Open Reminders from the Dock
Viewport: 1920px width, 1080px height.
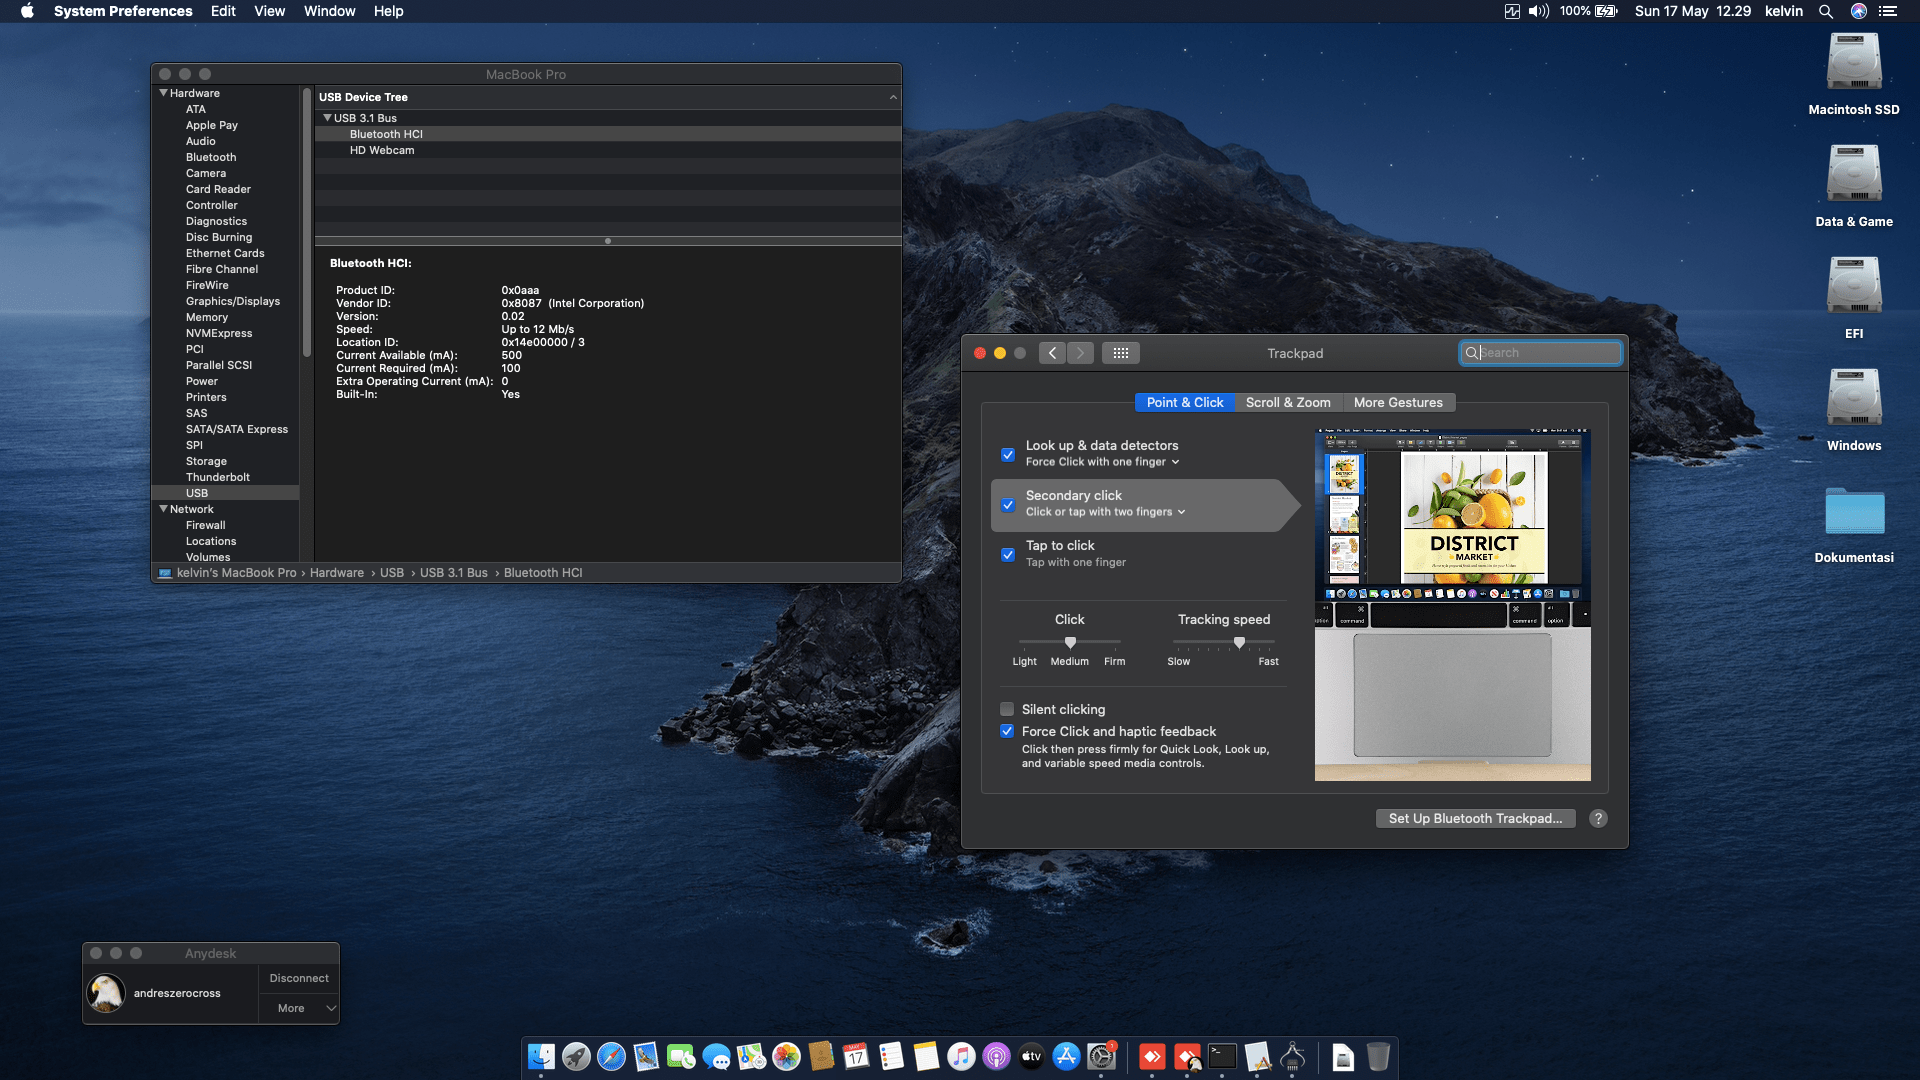coord(891,1056)
